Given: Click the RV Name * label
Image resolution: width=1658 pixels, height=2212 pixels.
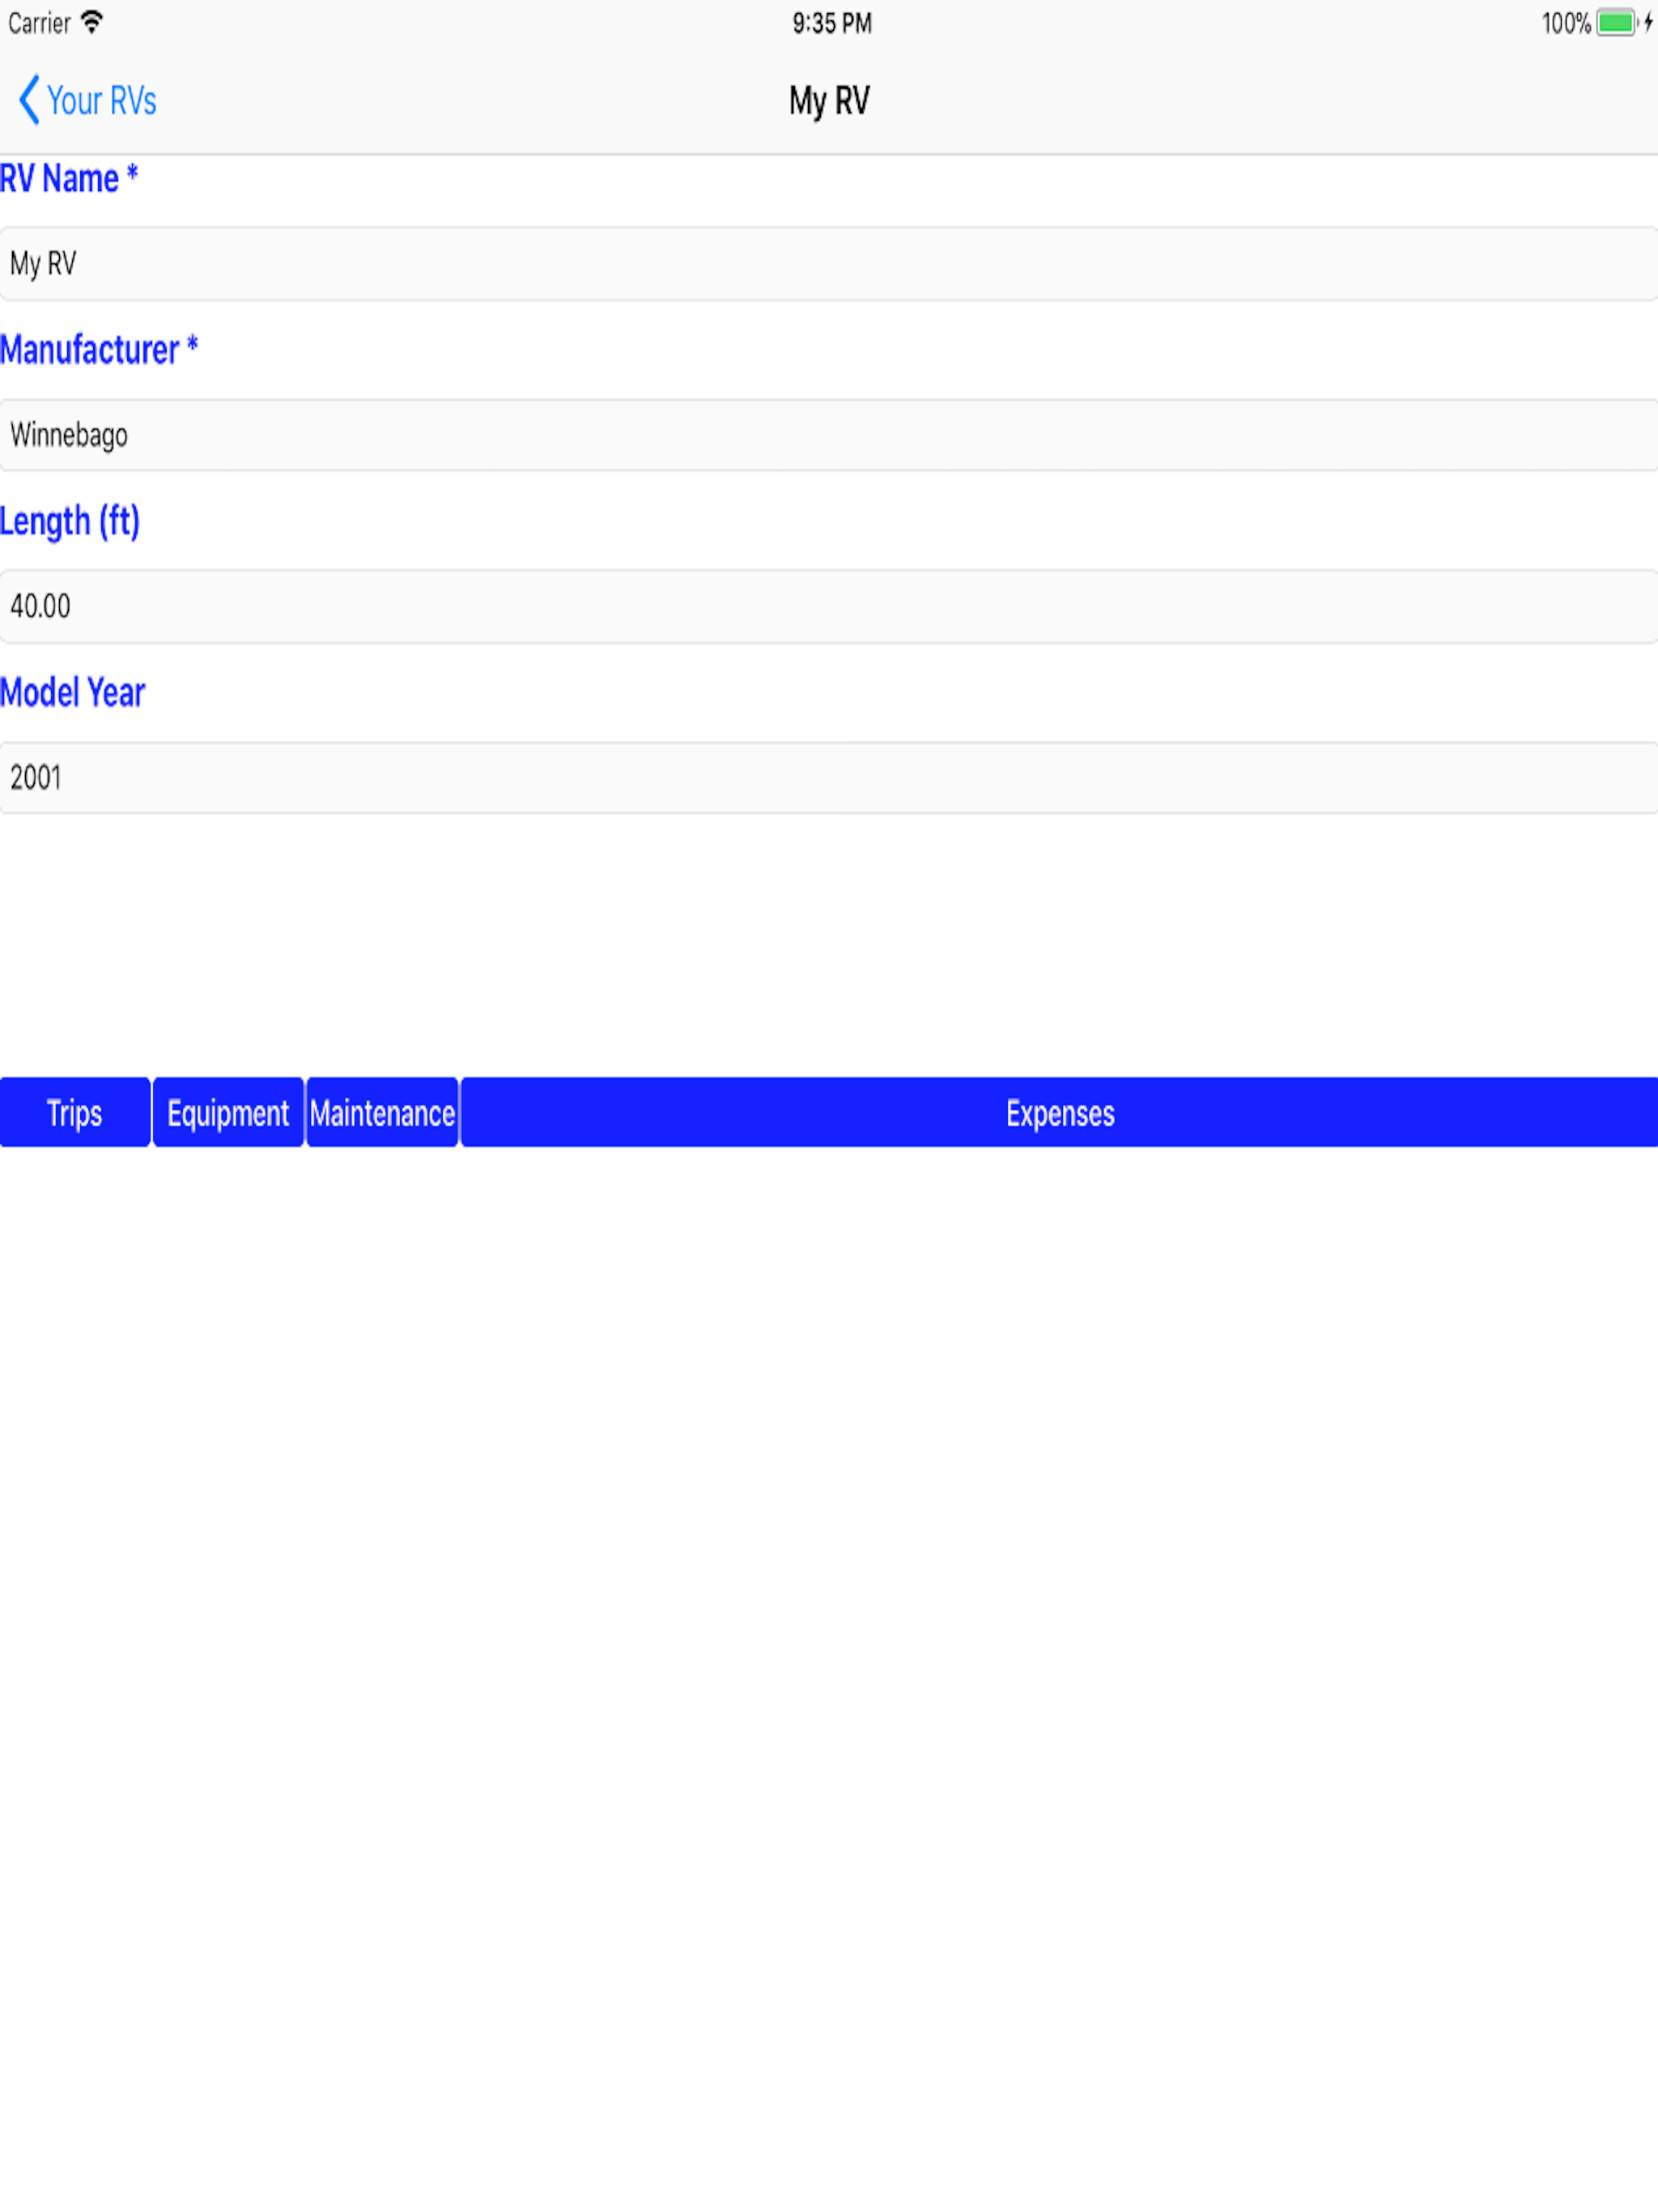Looking at the screenshot, I should click(69, 179).
